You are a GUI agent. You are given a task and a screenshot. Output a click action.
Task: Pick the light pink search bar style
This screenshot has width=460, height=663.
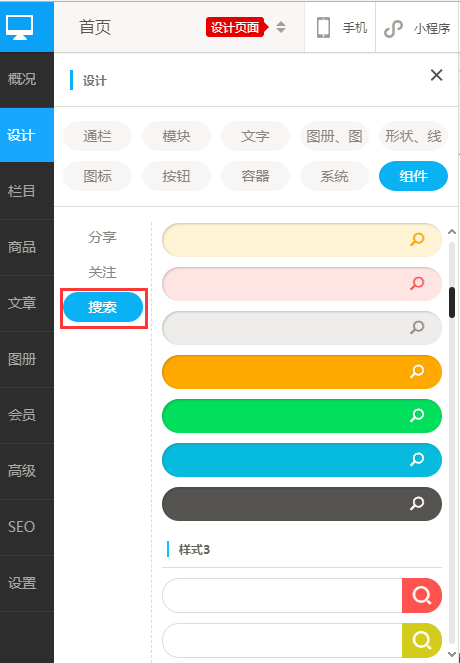tap(302, 284)
